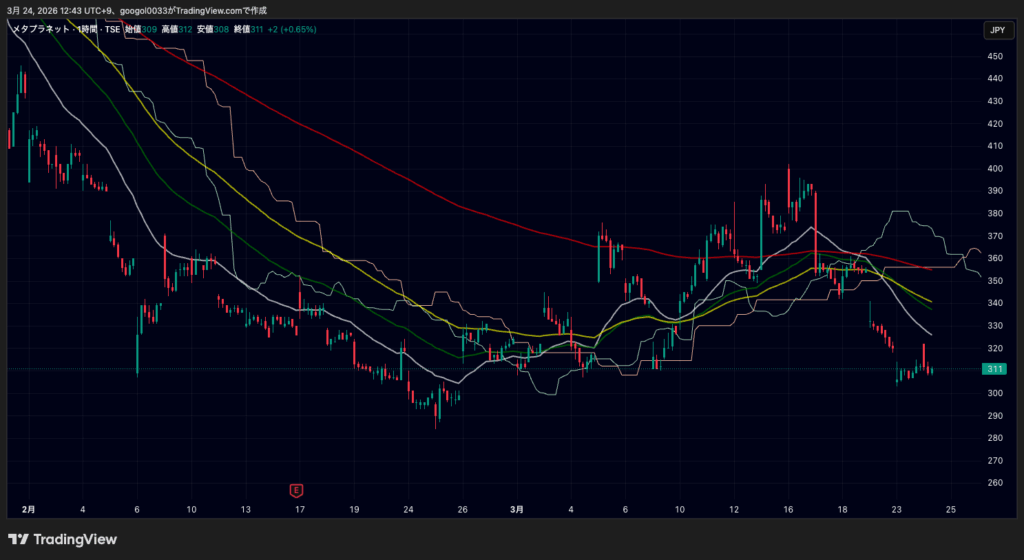Image resolution: width=1024 pixels, height=560 pixels.
Task: Open the earnings marker labelled E
Action: (296, 490)
